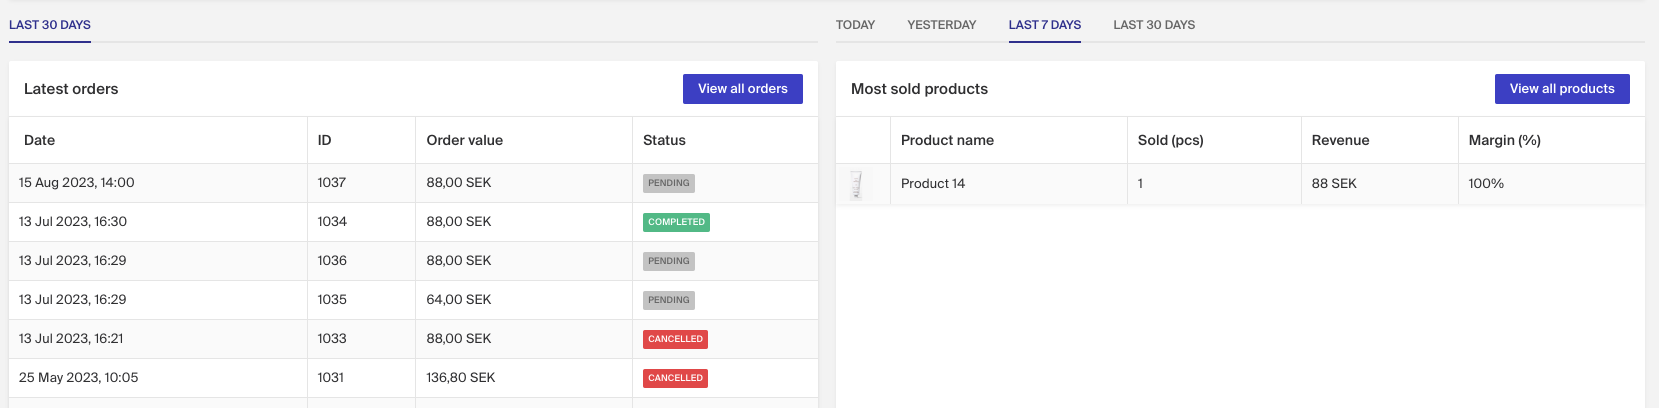Screen dimensions: 1659x408
Task: Open the Product 14 thumbnail image
Action: point(857,184)
